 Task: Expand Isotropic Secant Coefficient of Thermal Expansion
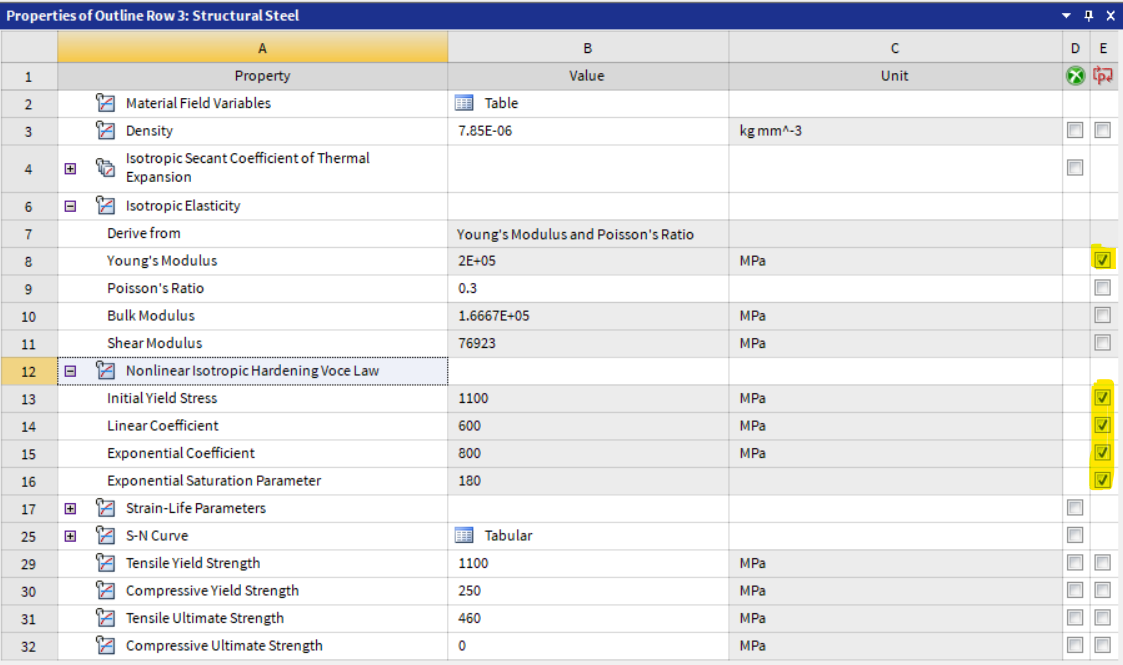[69, 167]
